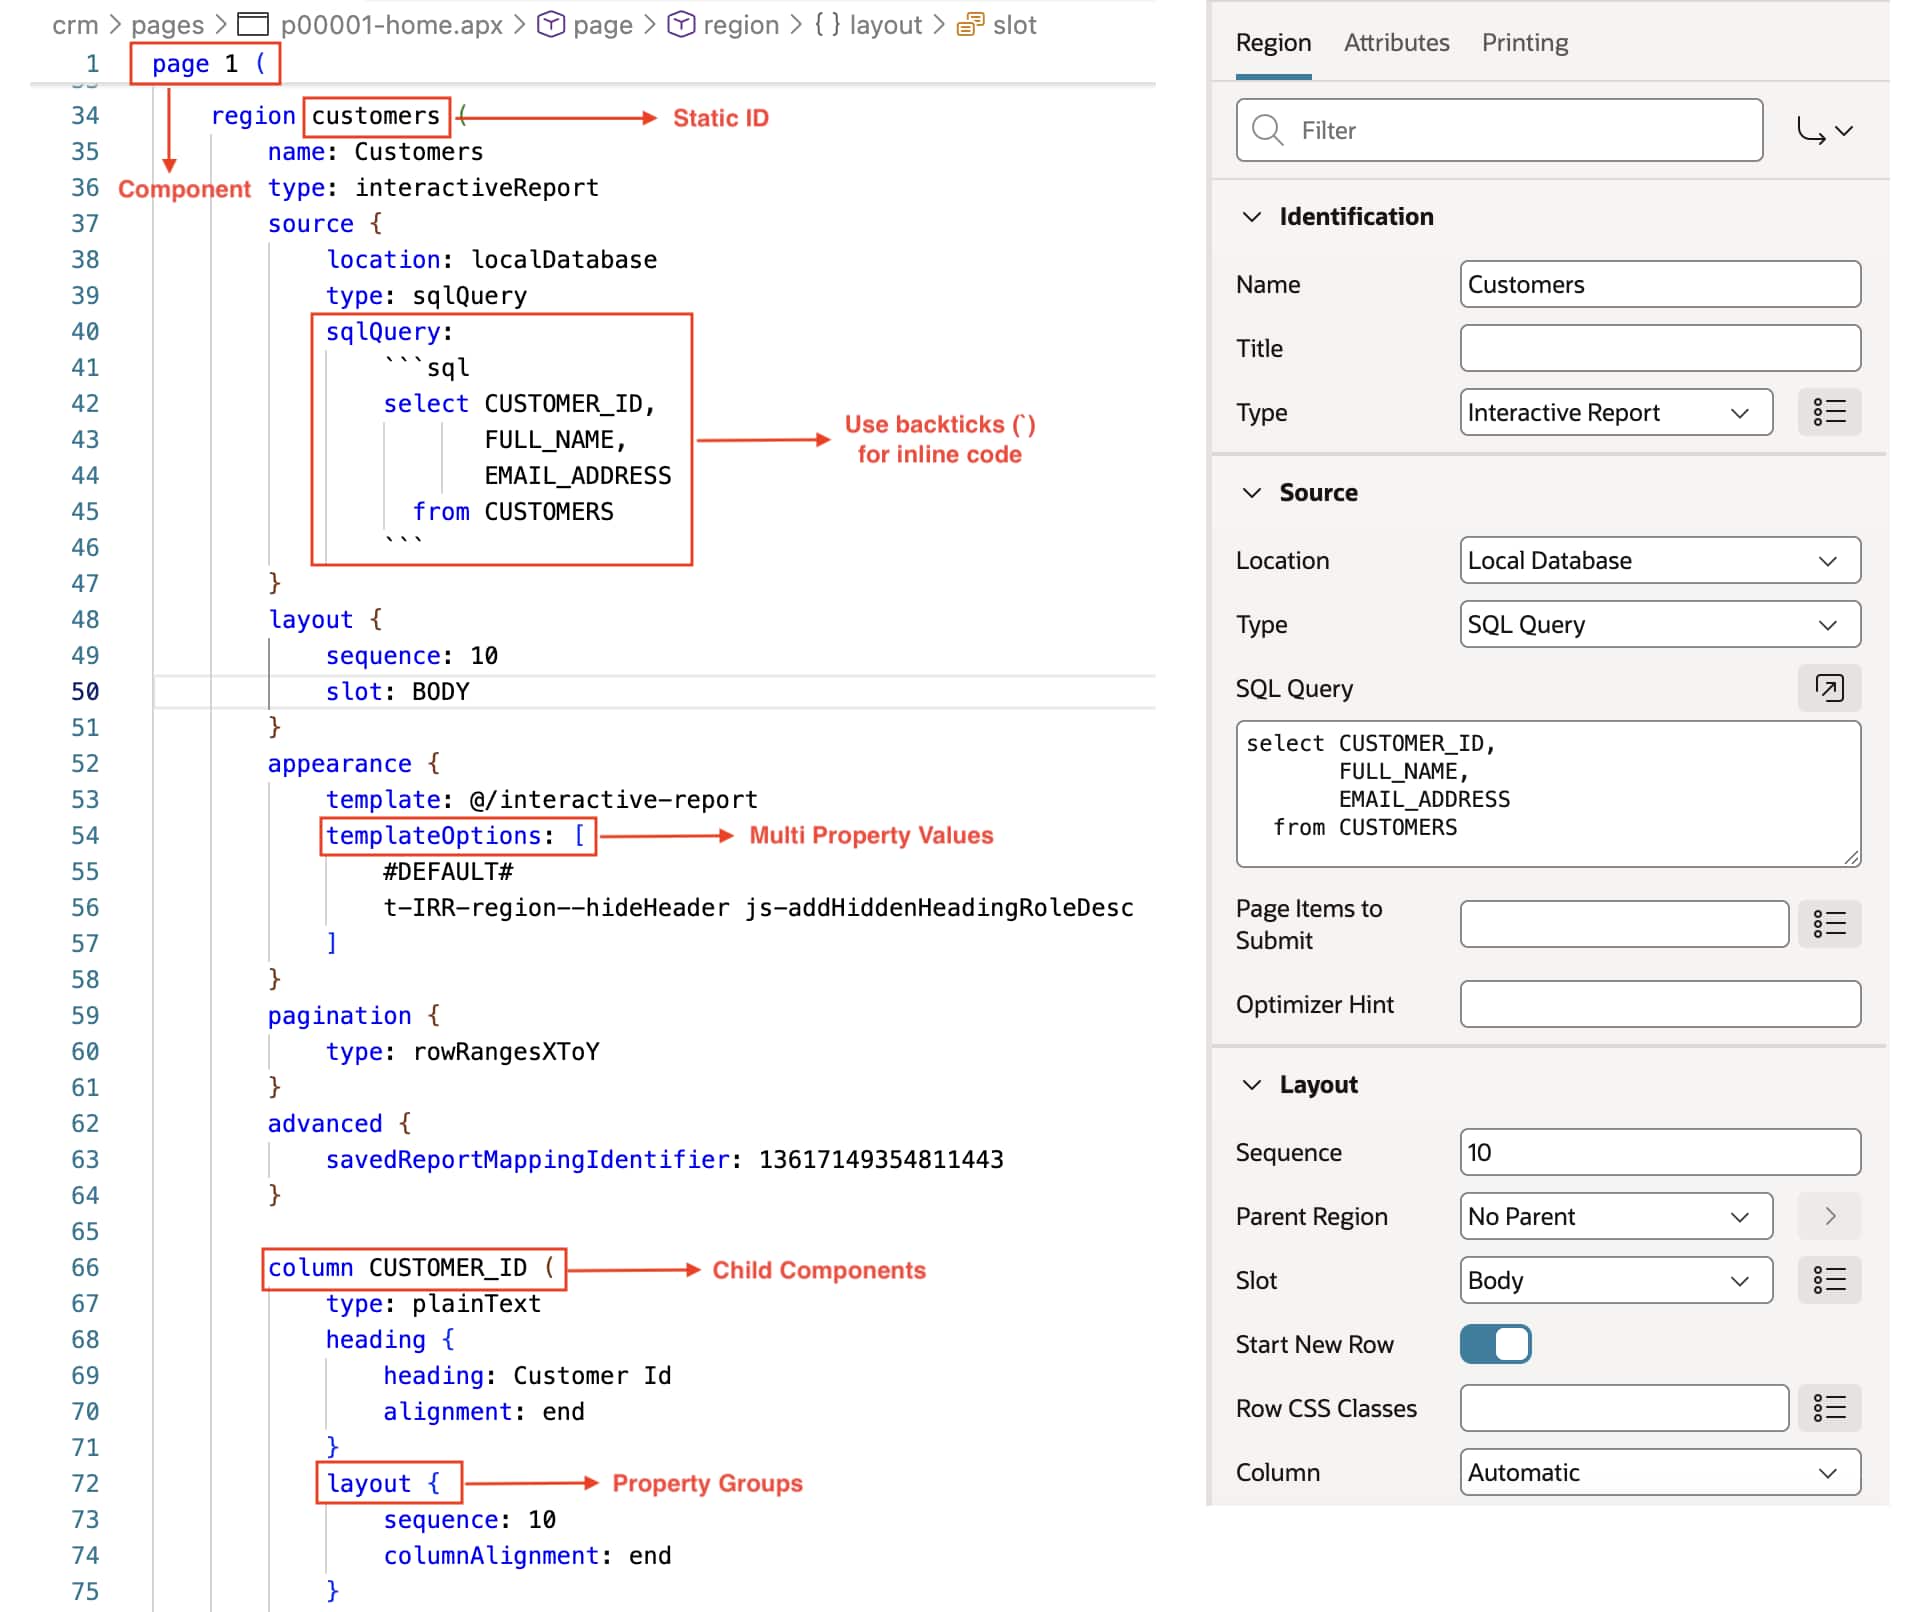
Task: Click crm in the breadcrumb path
Action: pyautogui.click(x=75, y=24)
